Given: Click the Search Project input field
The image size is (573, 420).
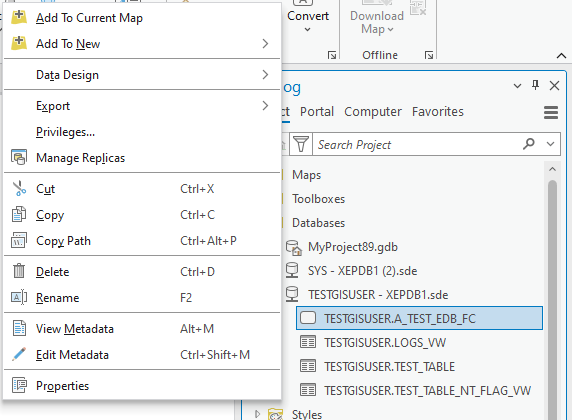Looking at the screenshot, I should click(x=418, y=144).
